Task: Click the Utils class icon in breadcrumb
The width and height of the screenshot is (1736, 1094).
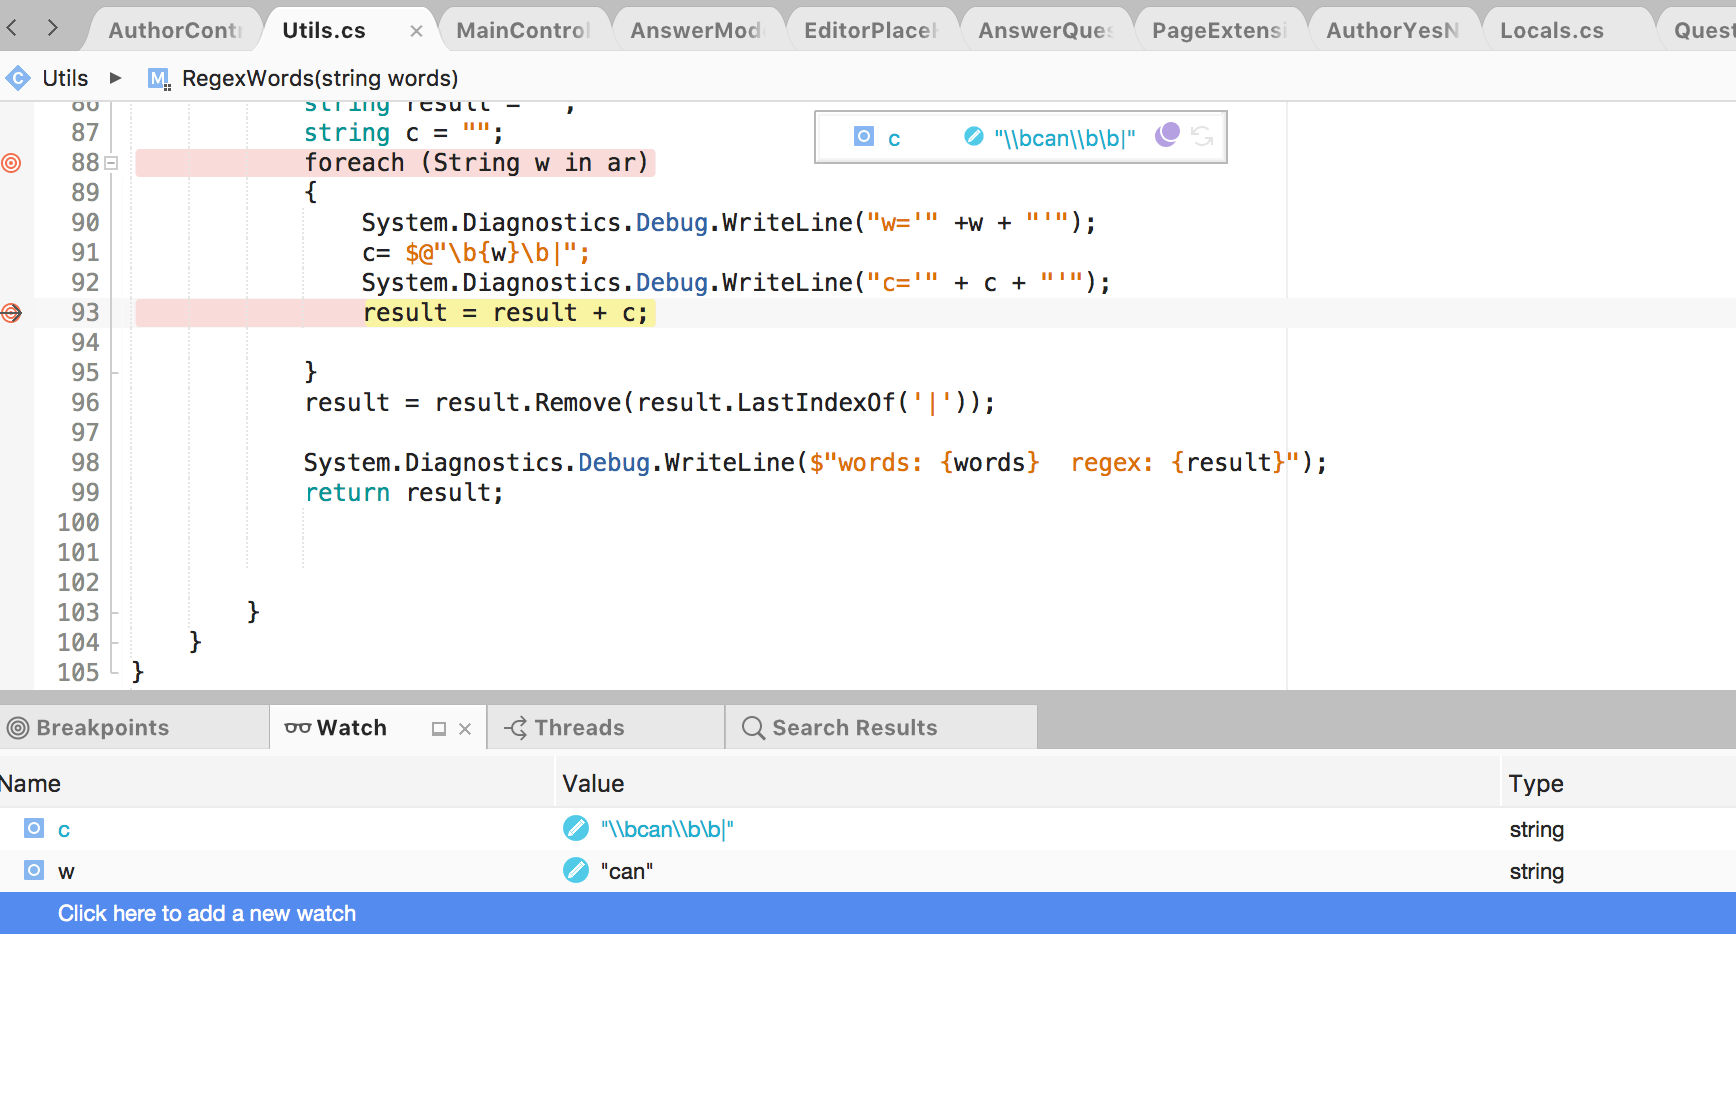Action: click(x=18, y=78)
